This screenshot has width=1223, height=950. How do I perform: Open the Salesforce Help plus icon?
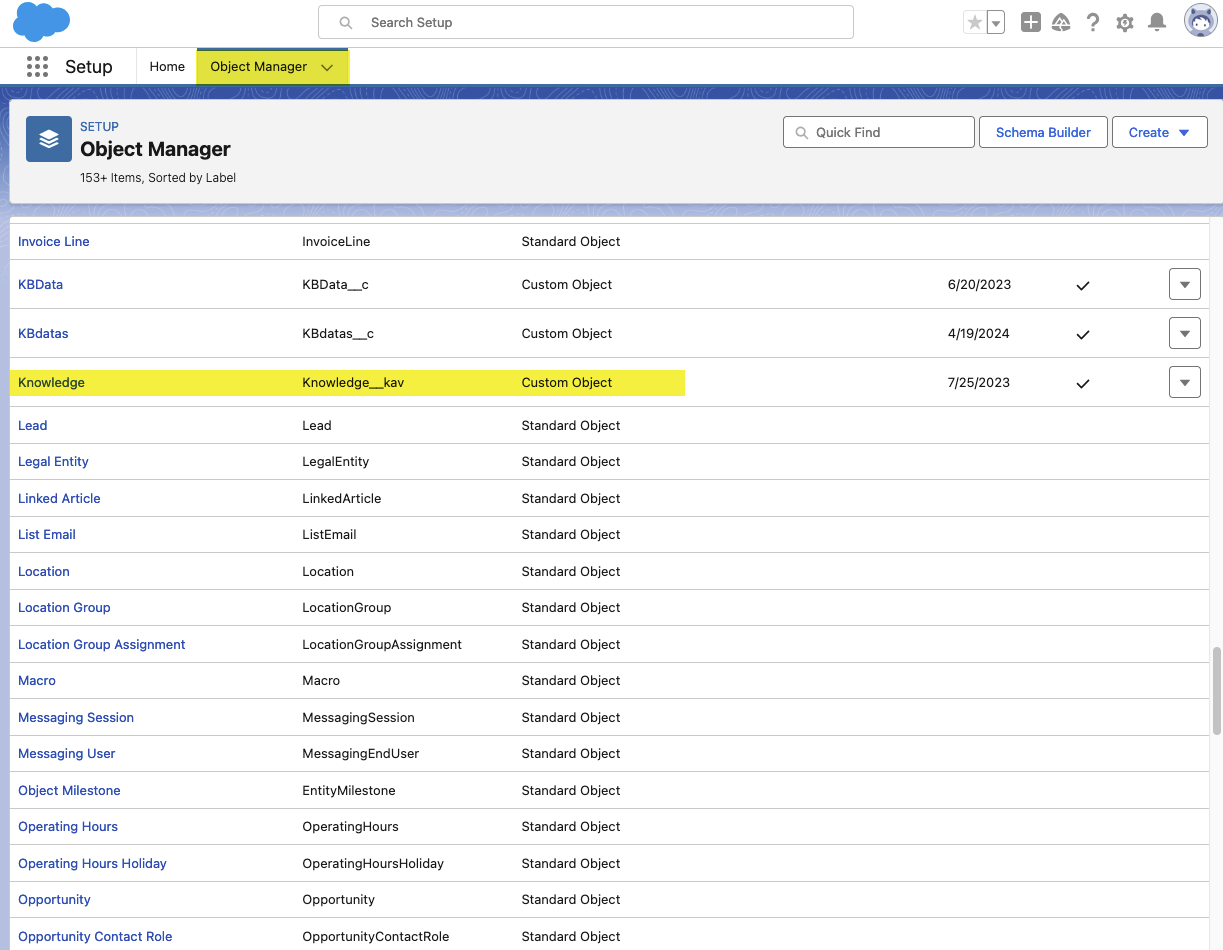tap(1030, 21)
